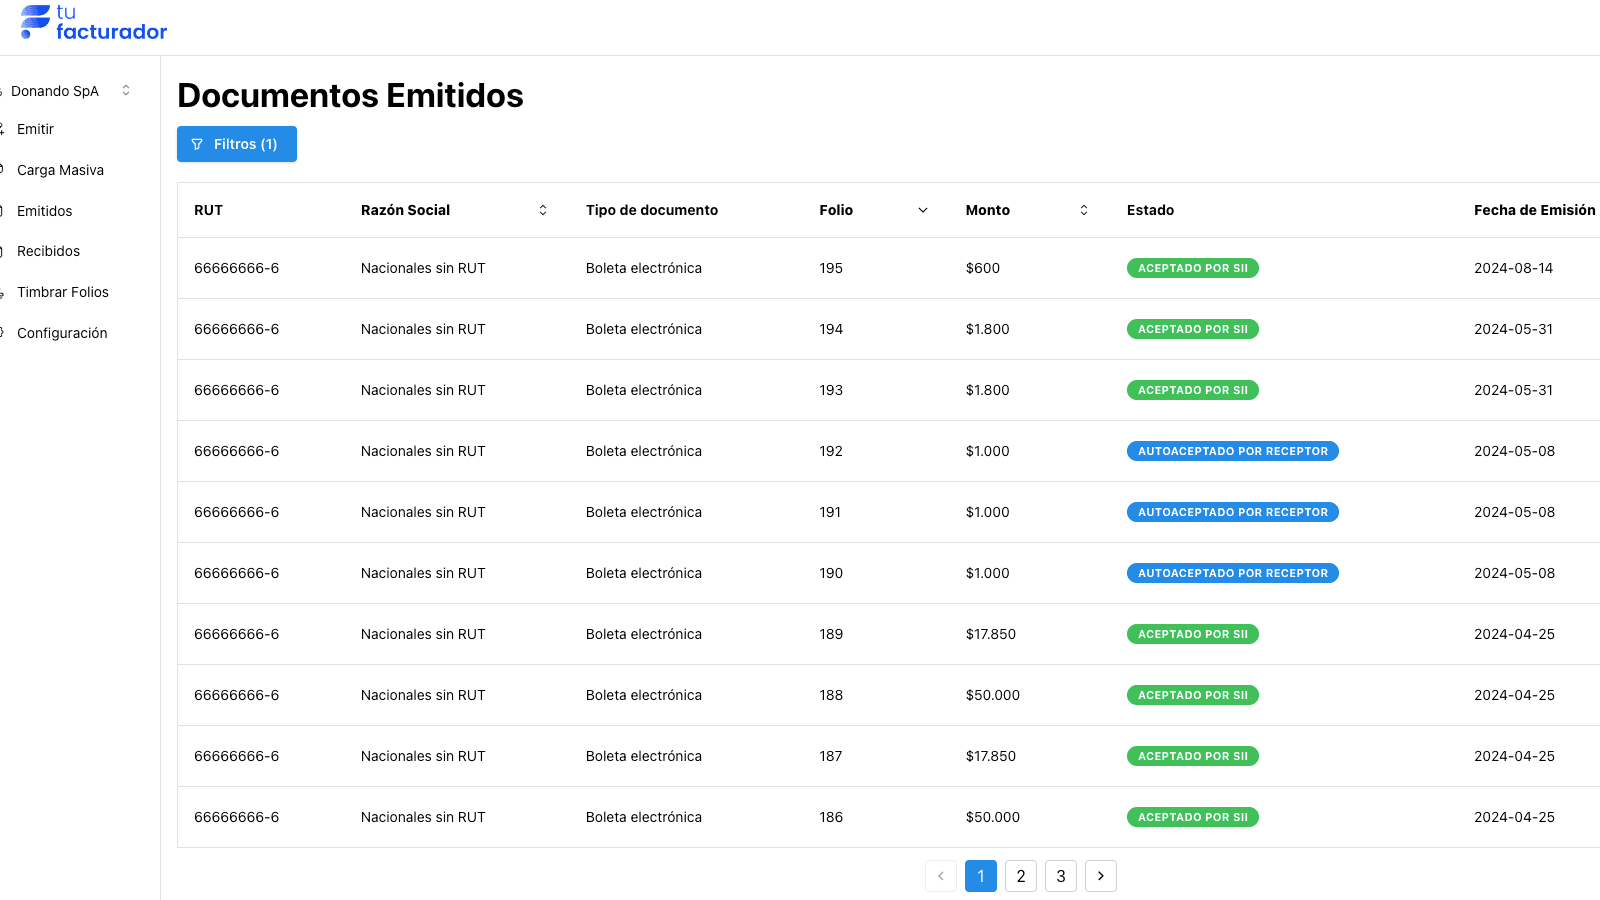The width and height of the screenshot is (1600, 900).
Task: Go to Emitidos in the sidebar menu
Action: click(44, 211)
